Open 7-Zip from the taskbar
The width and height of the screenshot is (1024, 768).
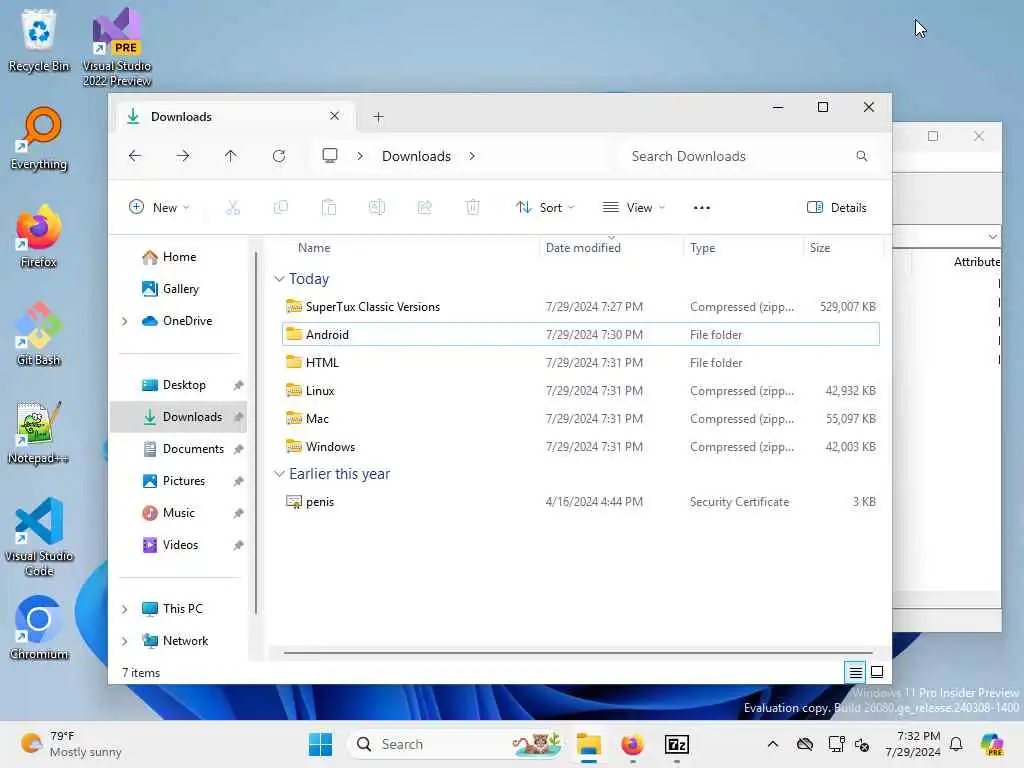point(677,744)
